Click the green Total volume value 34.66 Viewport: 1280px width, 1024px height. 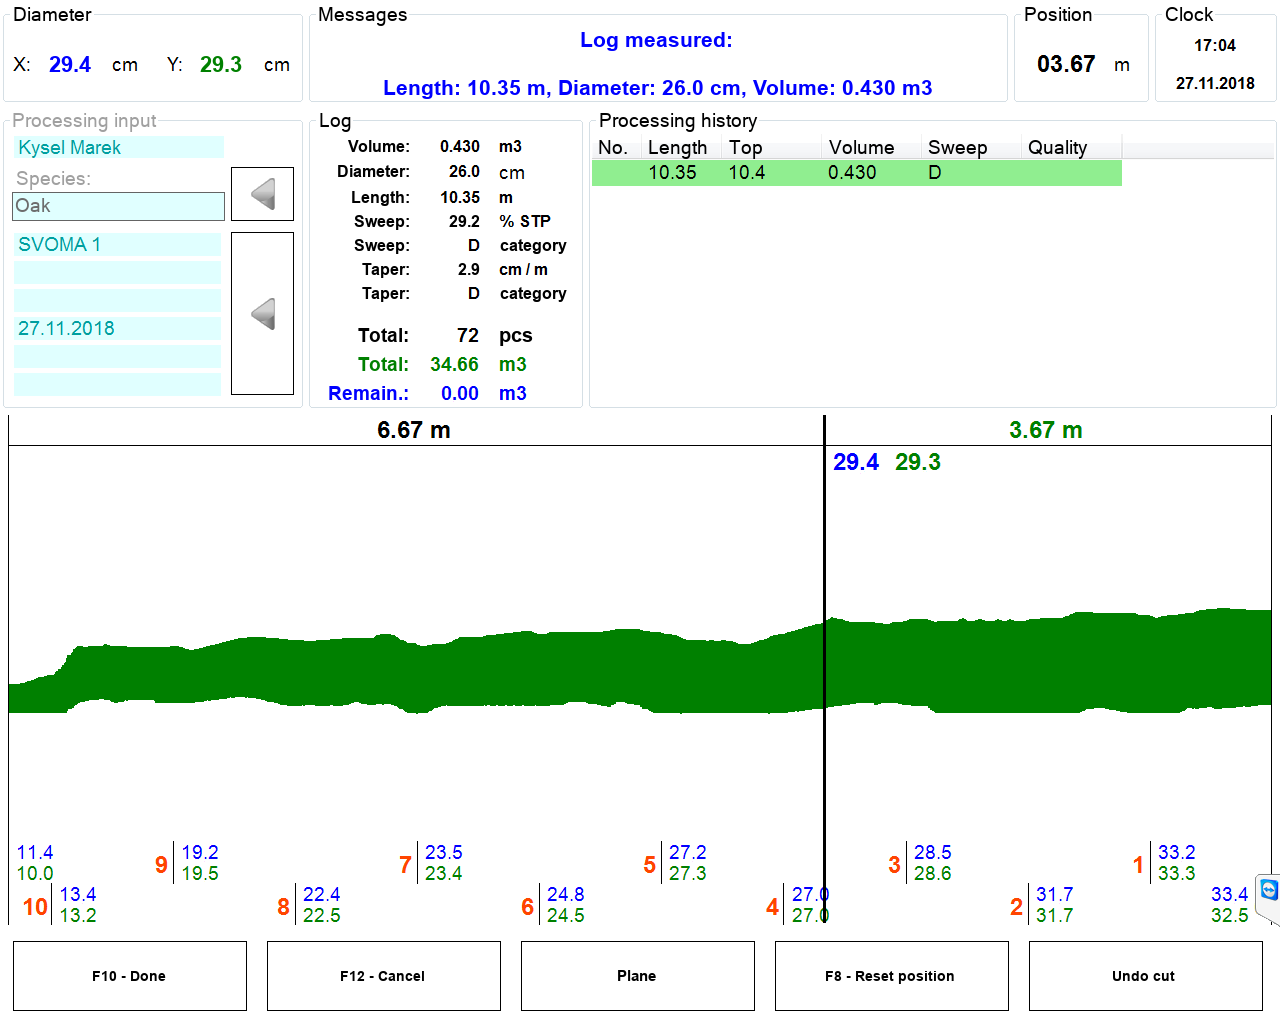(x=454, y=365)
